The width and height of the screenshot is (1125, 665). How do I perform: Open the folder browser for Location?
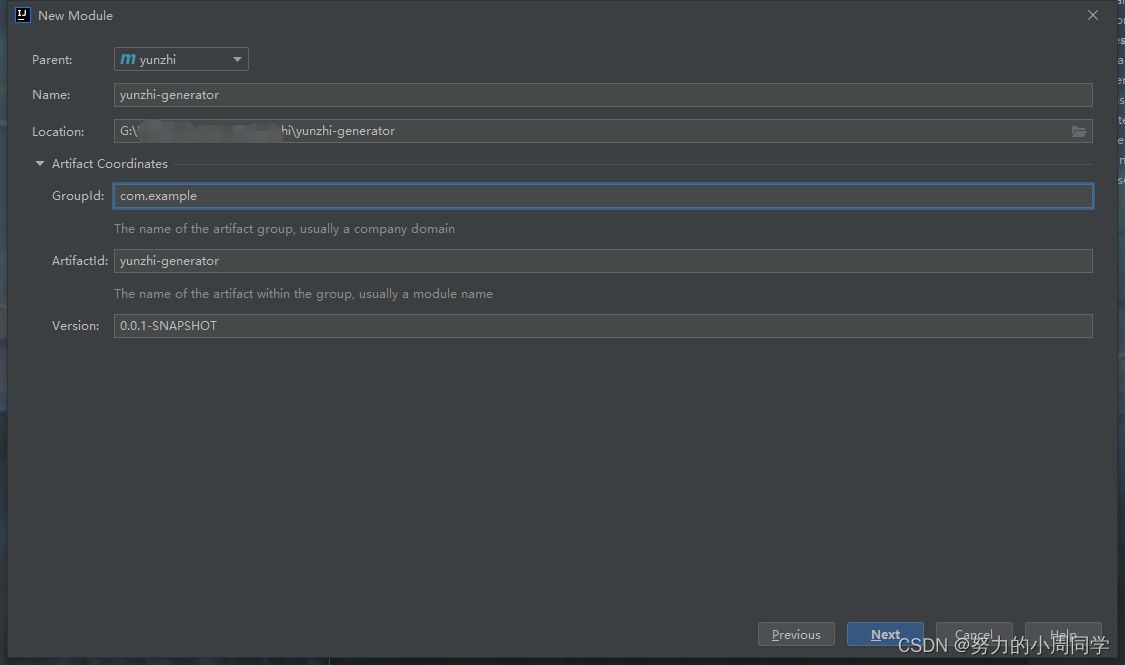pyautogui.click(x=1078, y=131)
